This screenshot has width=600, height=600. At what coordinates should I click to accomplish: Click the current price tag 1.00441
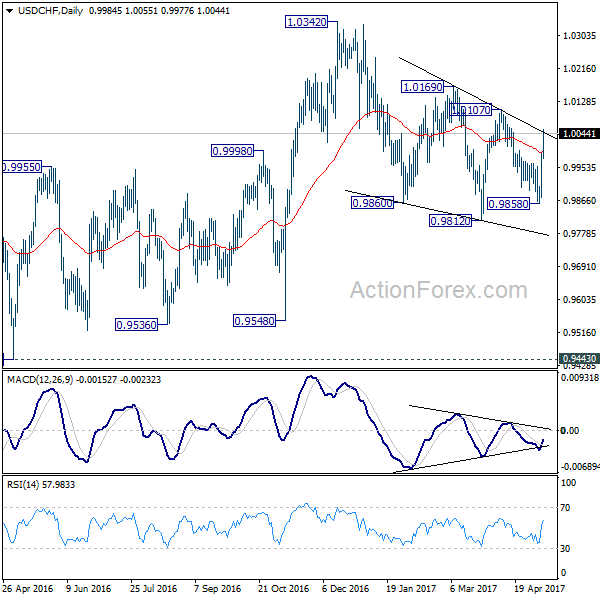coord(579,134)
